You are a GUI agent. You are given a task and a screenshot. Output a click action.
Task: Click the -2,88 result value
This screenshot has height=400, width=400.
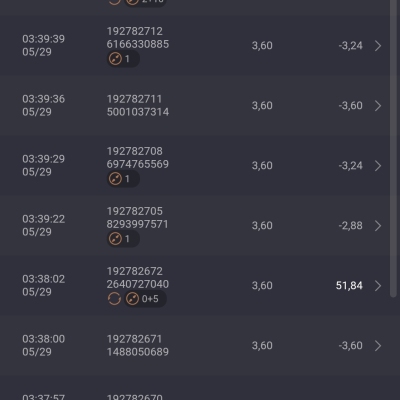(x=351, y=226)
